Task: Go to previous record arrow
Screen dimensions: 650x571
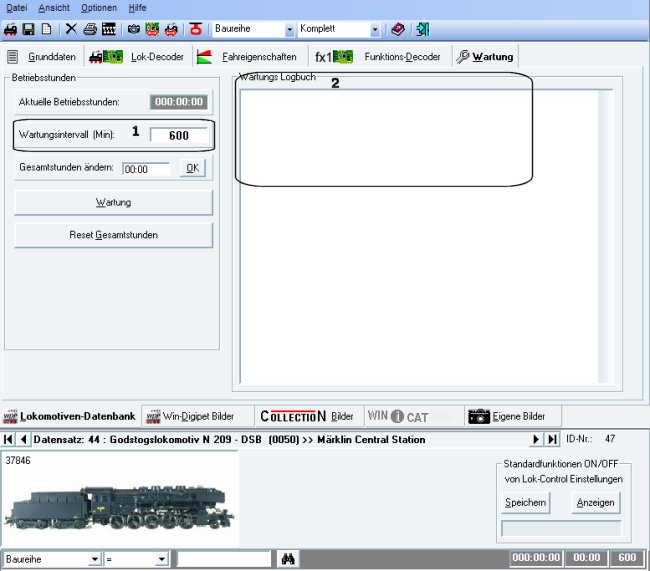Action: tap(23, 439)
